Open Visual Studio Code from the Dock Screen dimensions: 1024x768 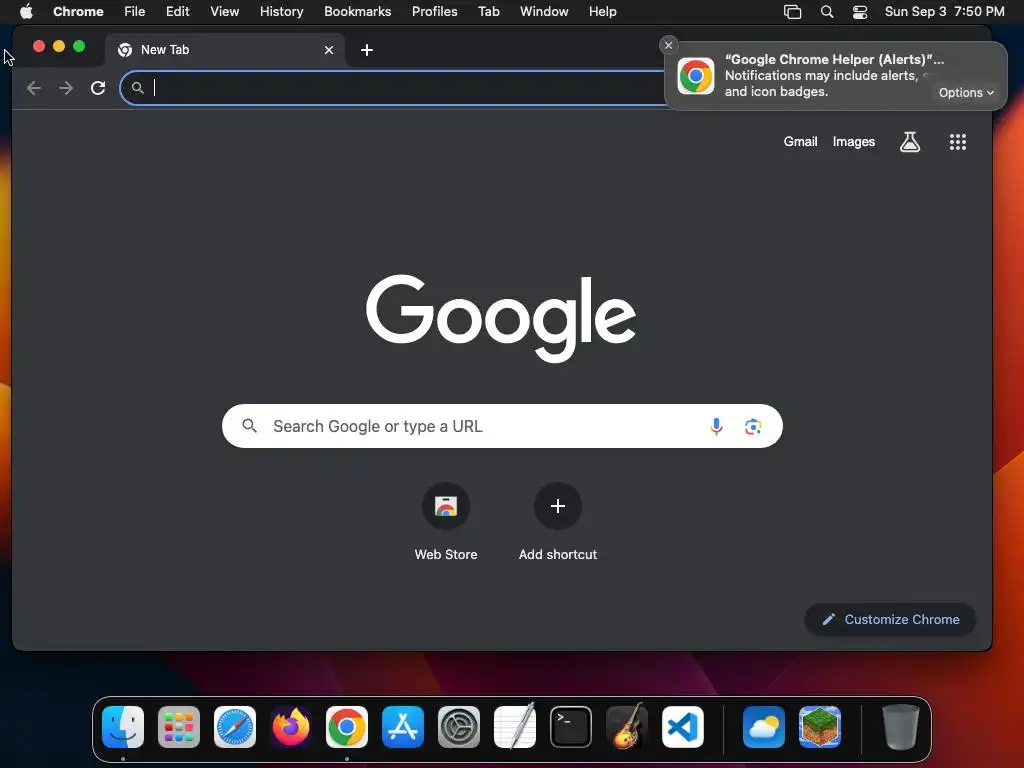682,727
